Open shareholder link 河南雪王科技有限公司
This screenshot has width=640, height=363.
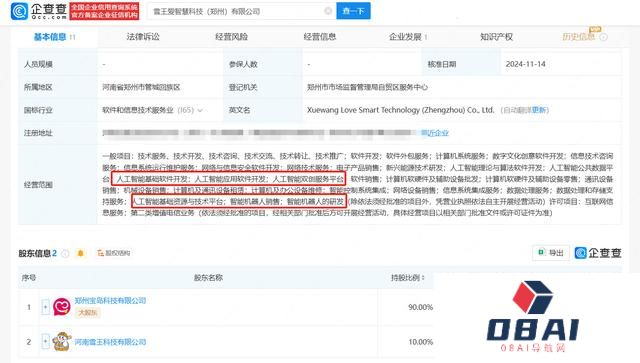[x=110, y=342]
